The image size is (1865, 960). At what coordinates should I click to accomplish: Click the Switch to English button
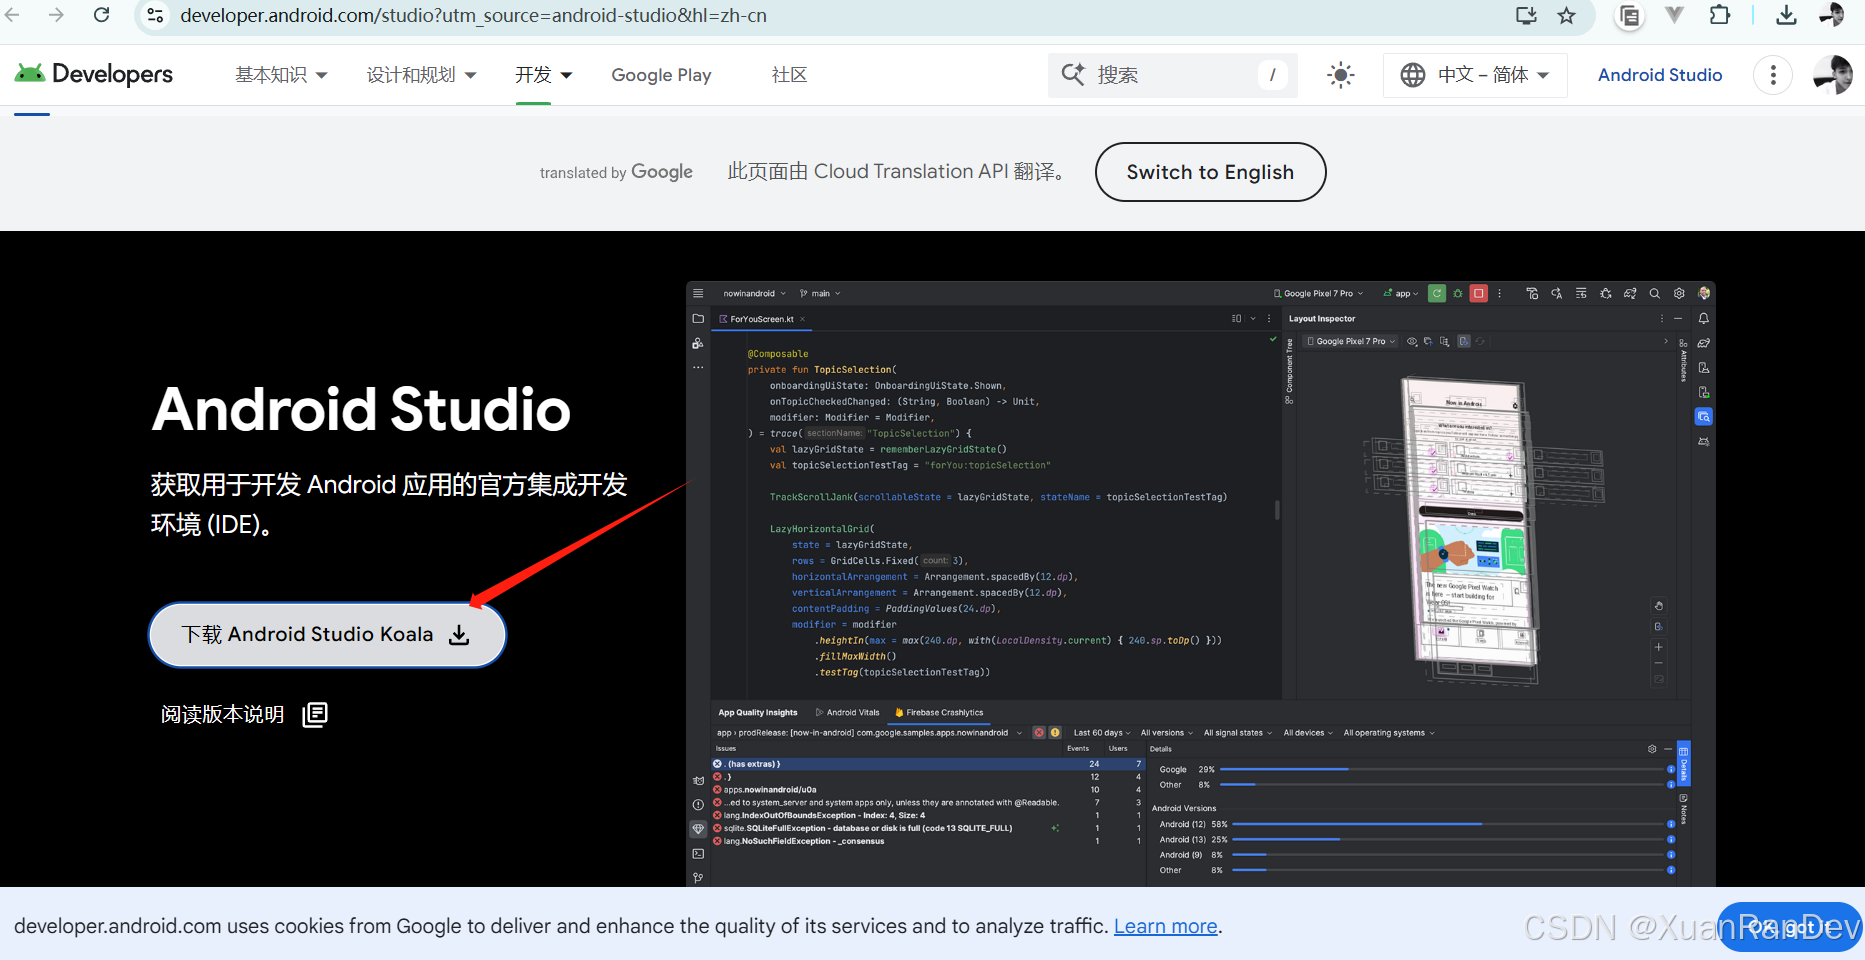1210,171
